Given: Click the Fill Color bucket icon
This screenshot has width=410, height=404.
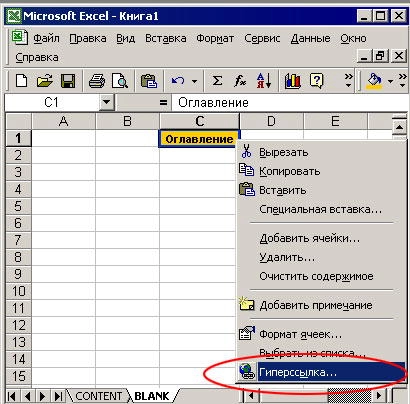Looking at the screenshot, I should click(375, 81).
